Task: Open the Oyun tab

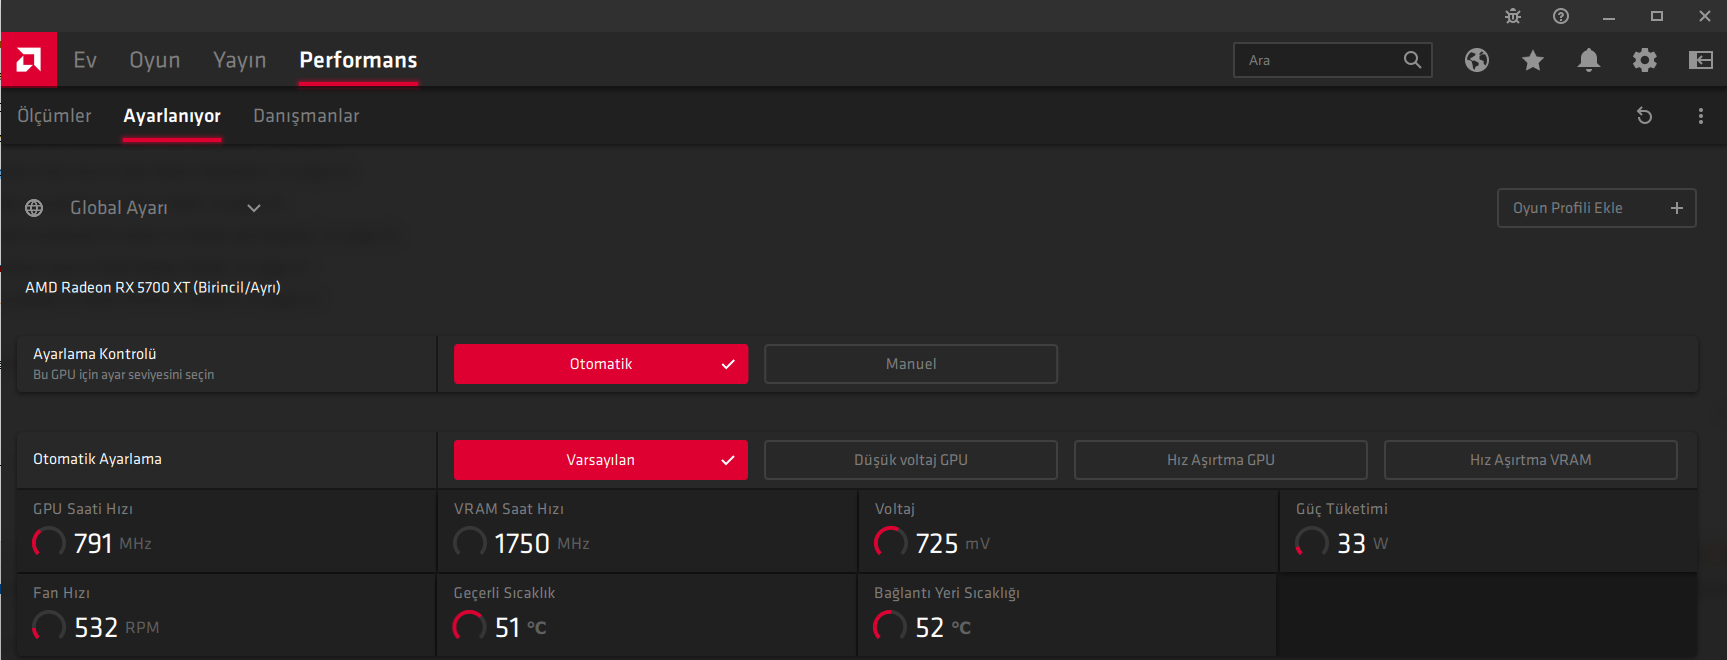Action: 155,60
